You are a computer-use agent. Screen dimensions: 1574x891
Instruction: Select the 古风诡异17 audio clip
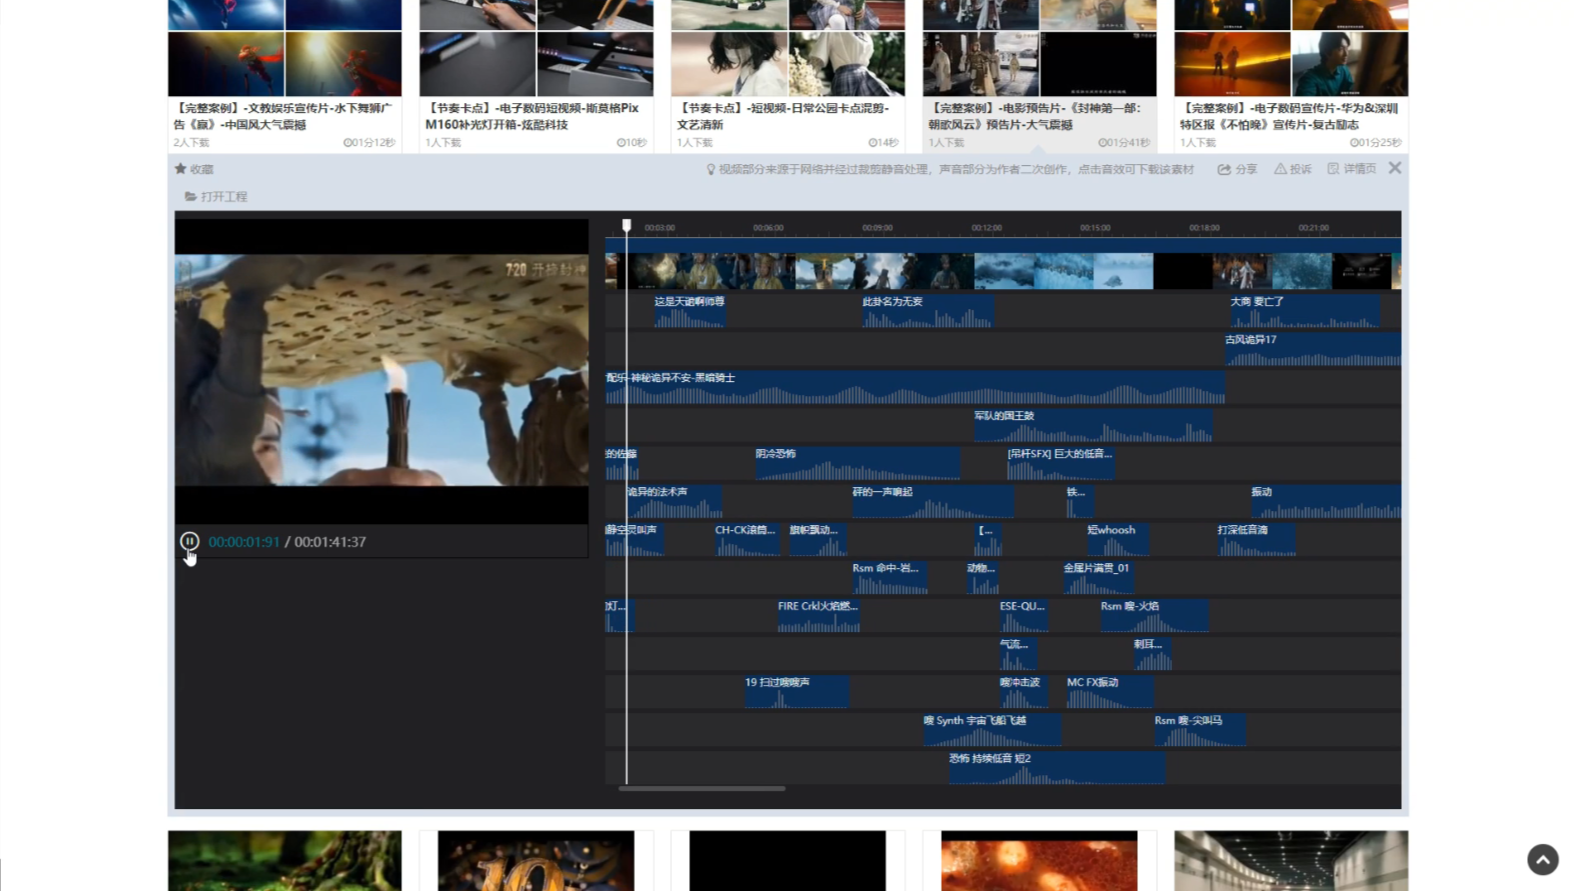click(1313, 349)
